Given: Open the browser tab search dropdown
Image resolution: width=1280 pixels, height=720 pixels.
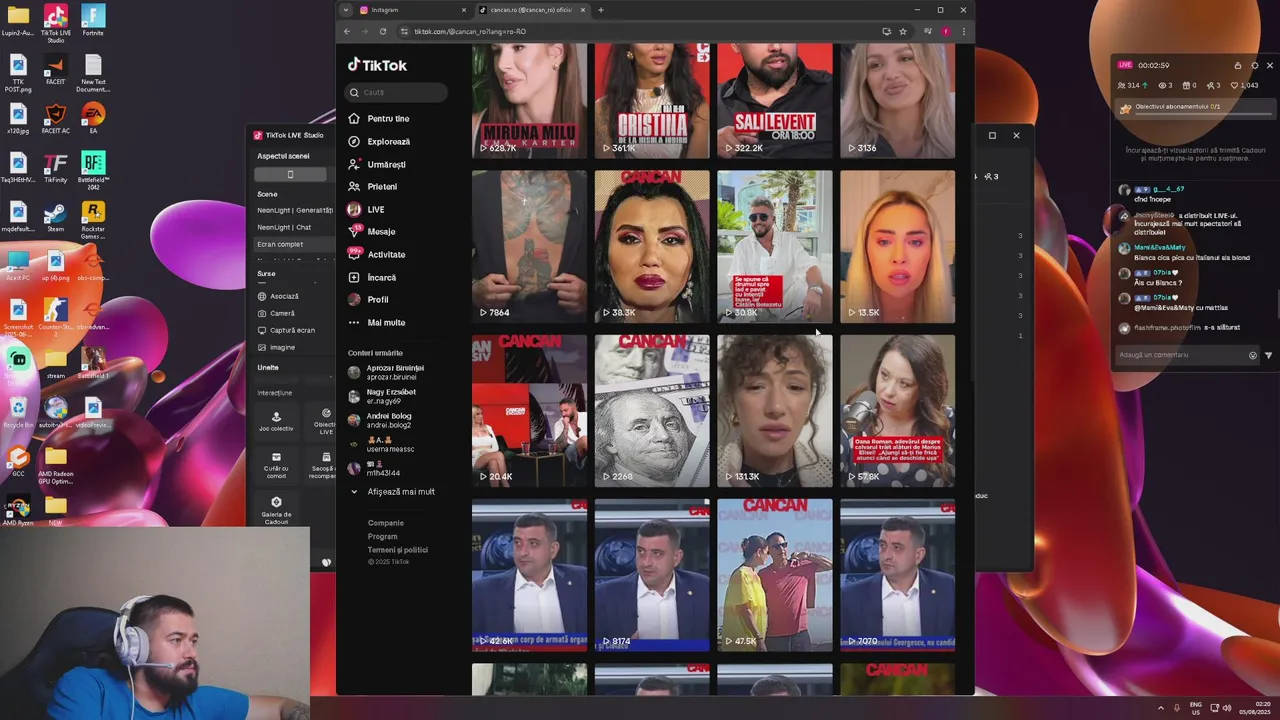Looking at the screenshot, I should (x=346, y=10).
